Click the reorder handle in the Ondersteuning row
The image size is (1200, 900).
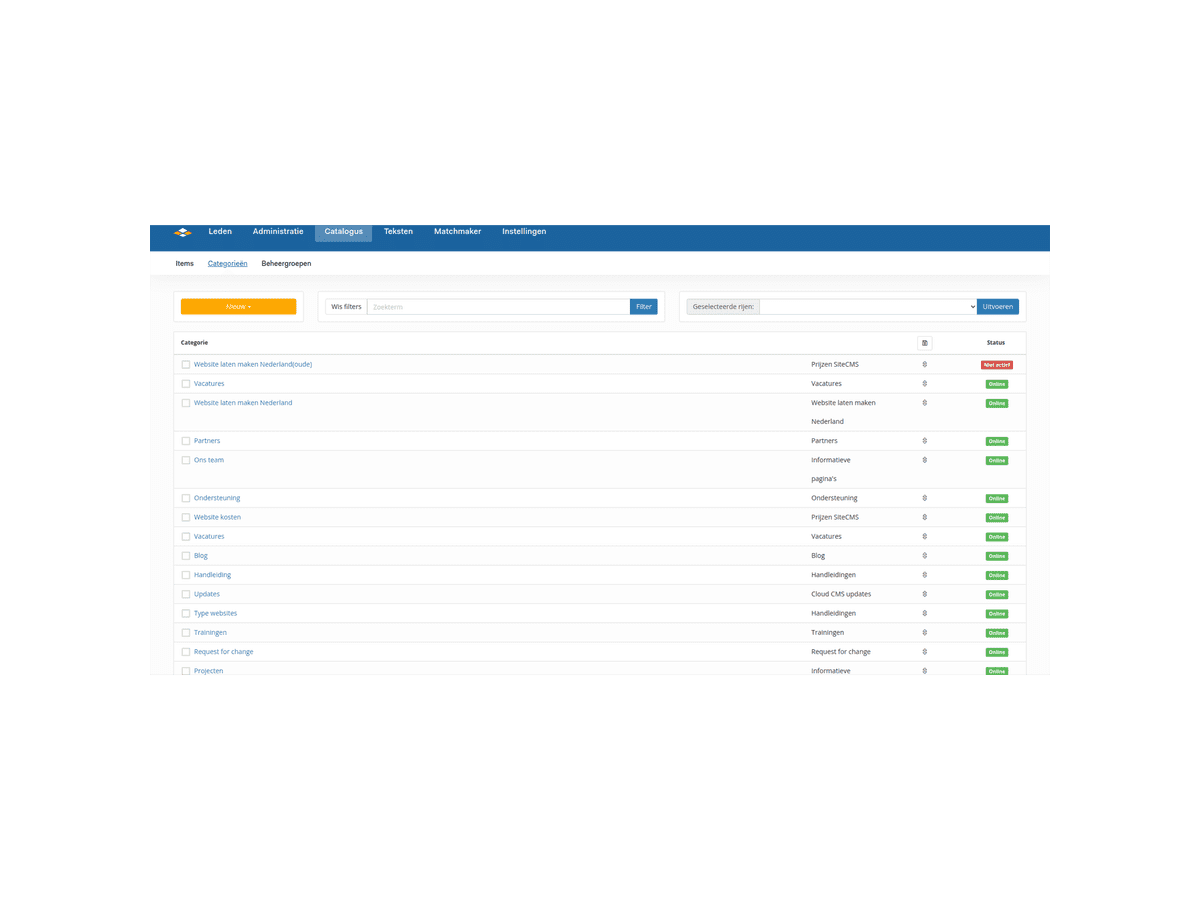pyautogui.click(x=924, y=498)
